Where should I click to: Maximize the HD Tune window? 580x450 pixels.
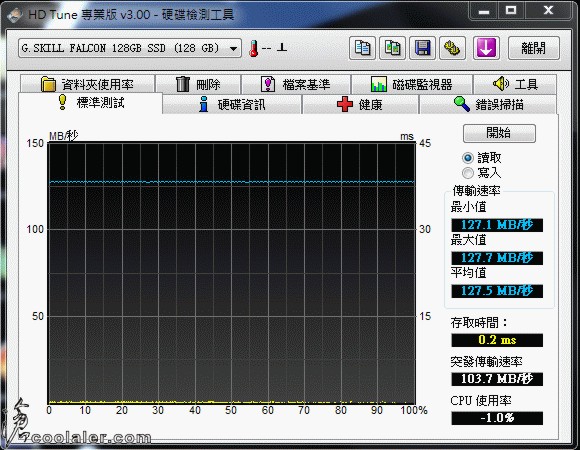point(511,11)
